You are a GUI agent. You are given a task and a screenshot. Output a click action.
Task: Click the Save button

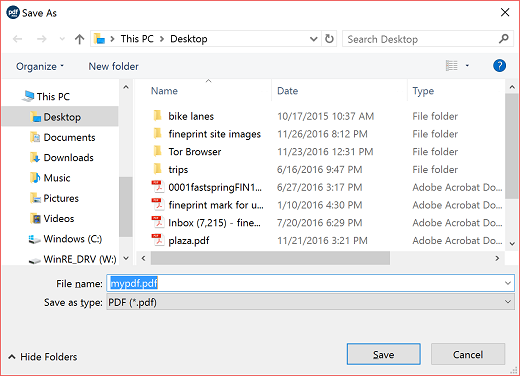383,354
